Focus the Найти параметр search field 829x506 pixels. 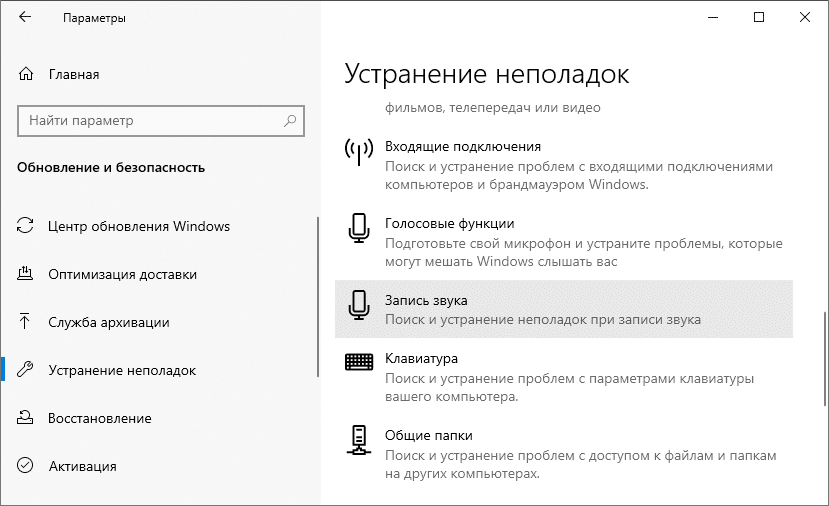150,121
